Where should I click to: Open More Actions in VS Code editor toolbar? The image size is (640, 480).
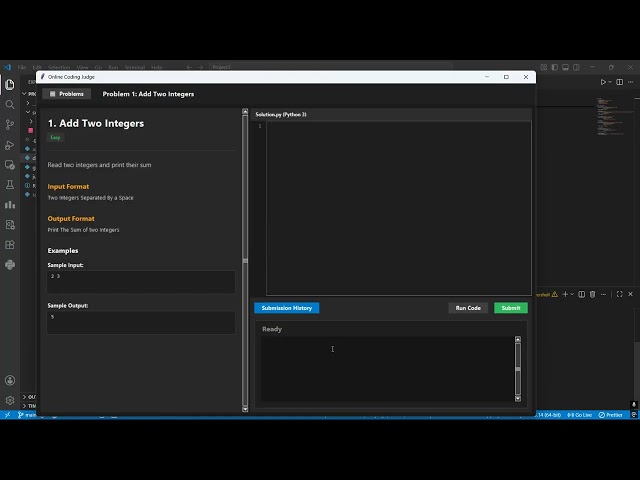tap(631, 82)
